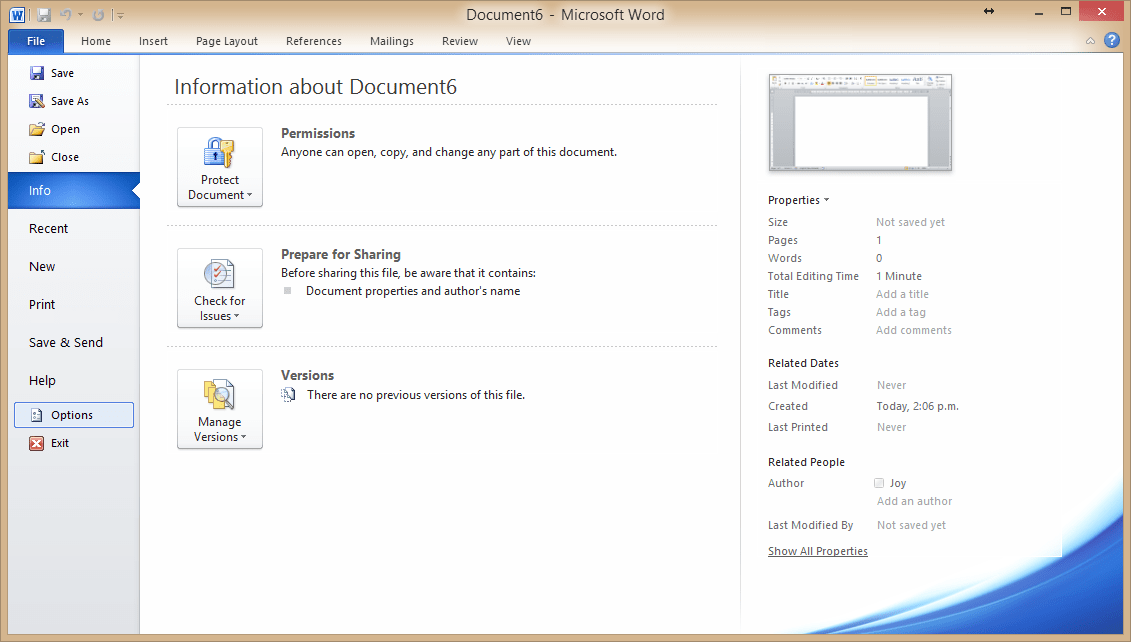Click the minimize ribbon chevron
The width and height of the screenshot is (1131, 642).
pyautogui.click(x=1090, y=41)
